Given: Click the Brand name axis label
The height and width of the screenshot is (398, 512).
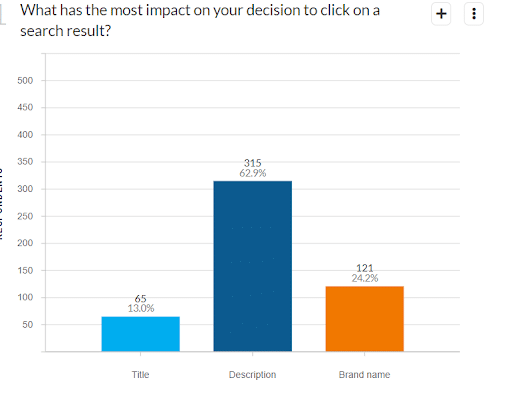Looking at the screenshot, I should pyautogui.click(x=364, y=375).
